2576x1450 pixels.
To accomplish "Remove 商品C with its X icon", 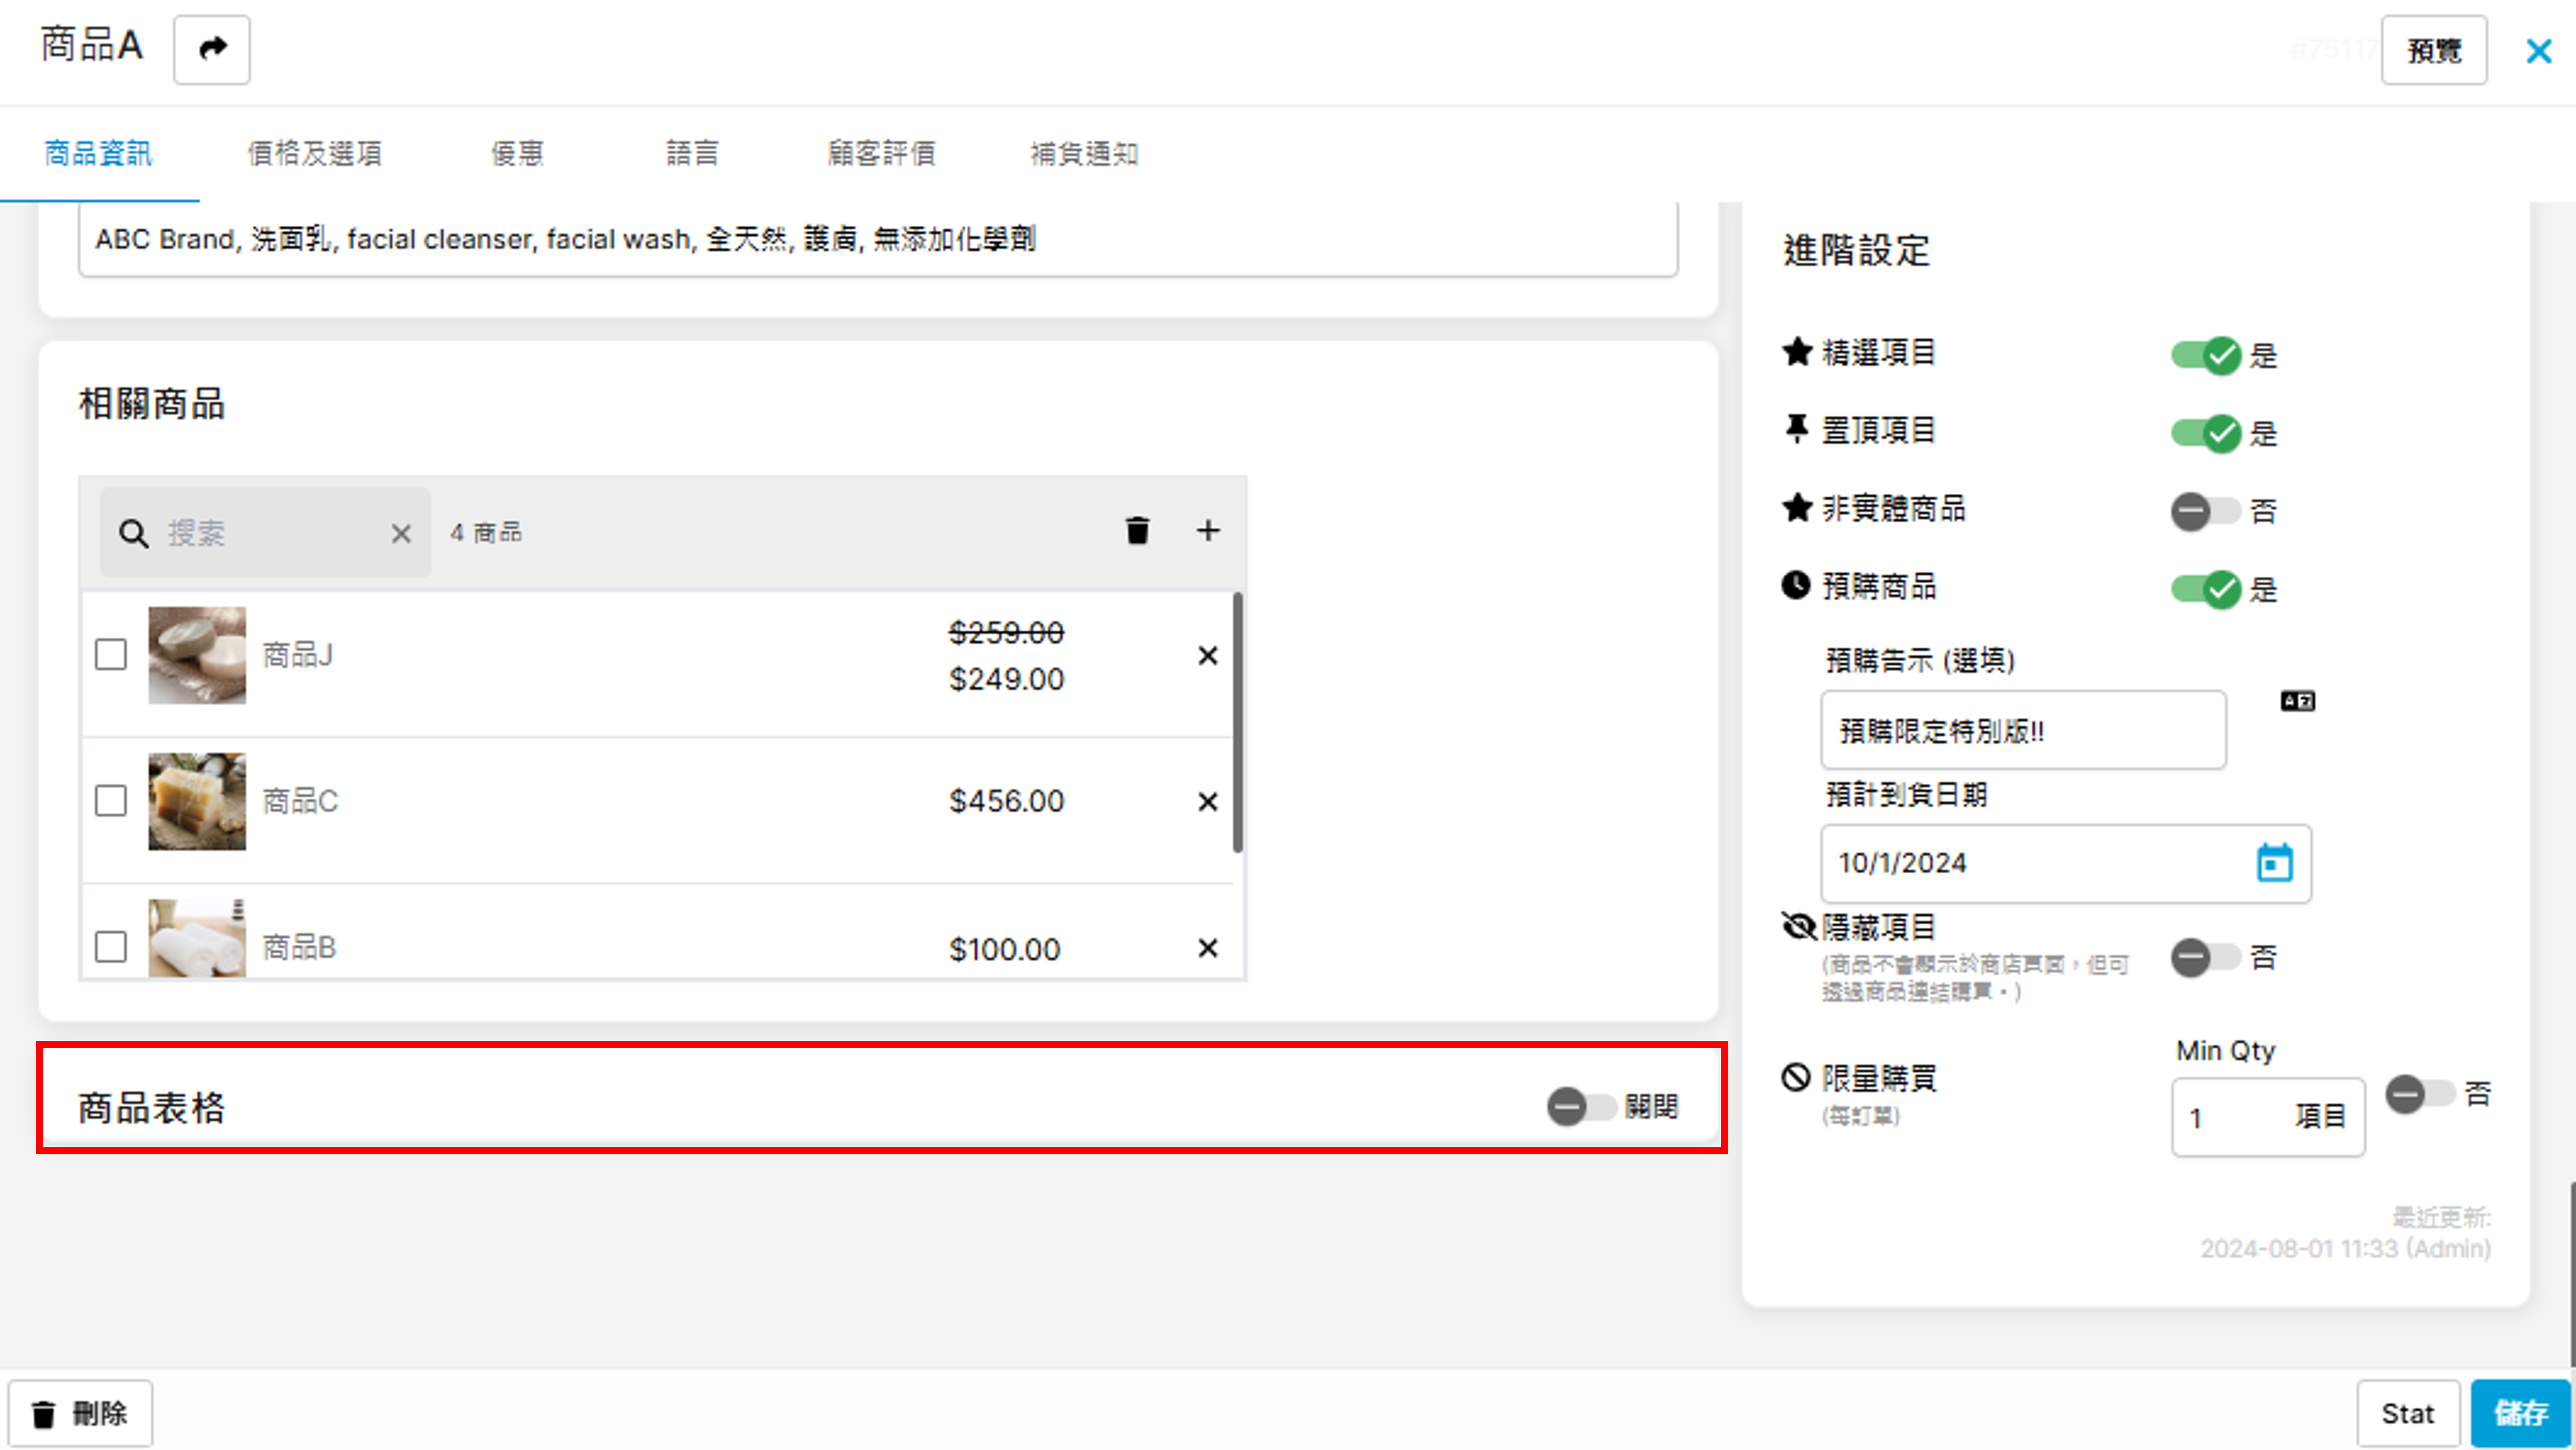I will 1208,802.
